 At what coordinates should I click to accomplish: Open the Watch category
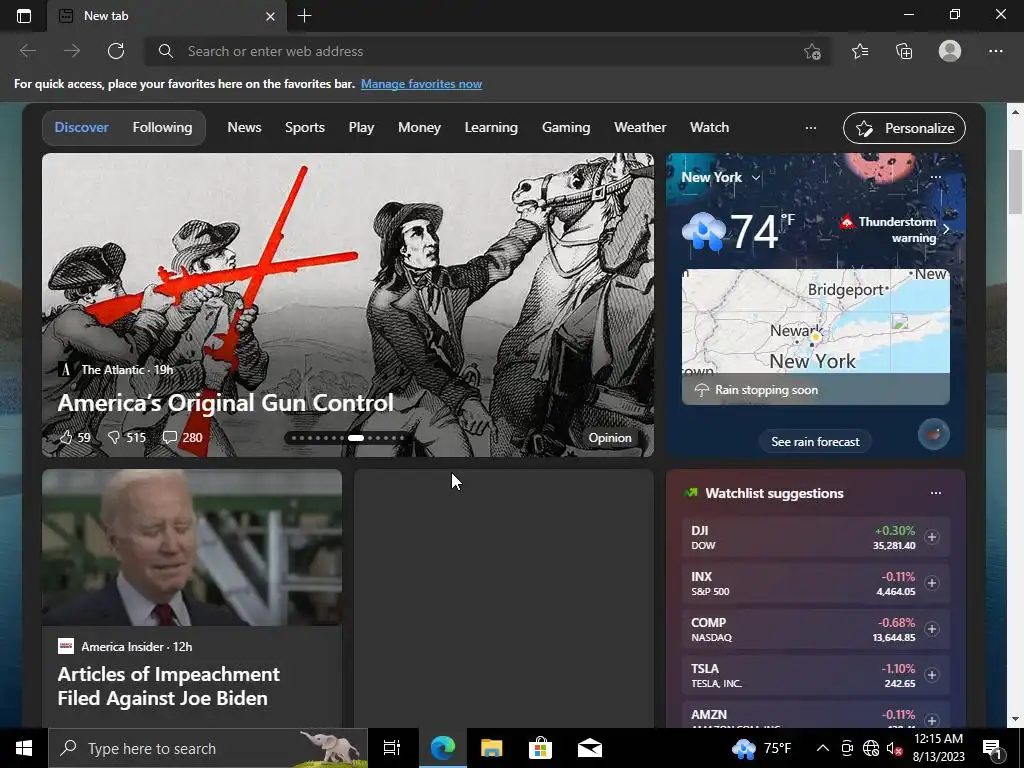click(x=709, y=127)
